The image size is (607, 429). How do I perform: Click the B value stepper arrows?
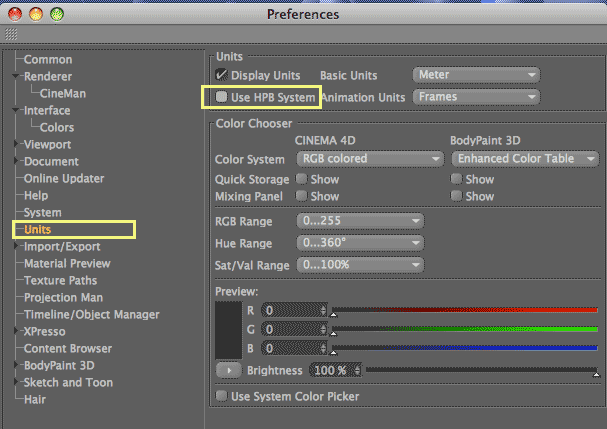323,348
